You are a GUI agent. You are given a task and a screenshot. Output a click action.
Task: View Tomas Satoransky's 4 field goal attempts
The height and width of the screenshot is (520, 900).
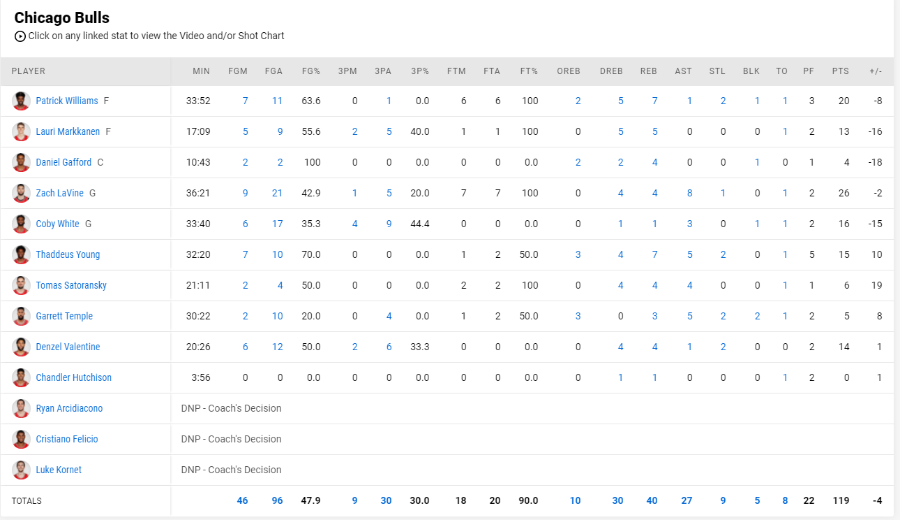point(280,285)
